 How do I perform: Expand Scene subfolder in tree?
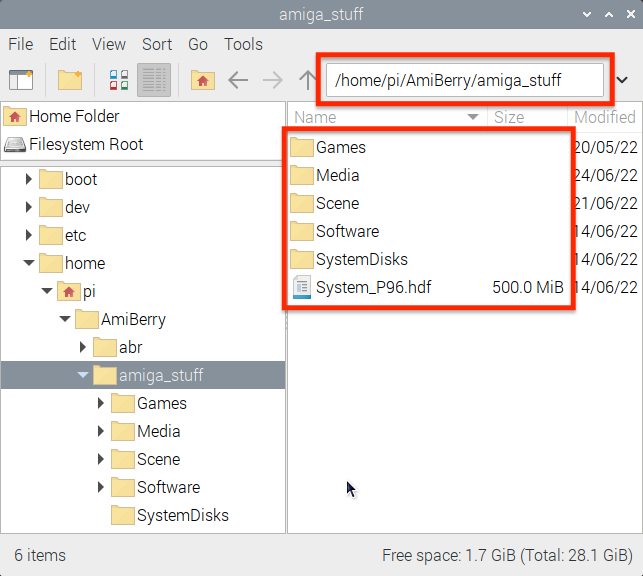point(100,459)
